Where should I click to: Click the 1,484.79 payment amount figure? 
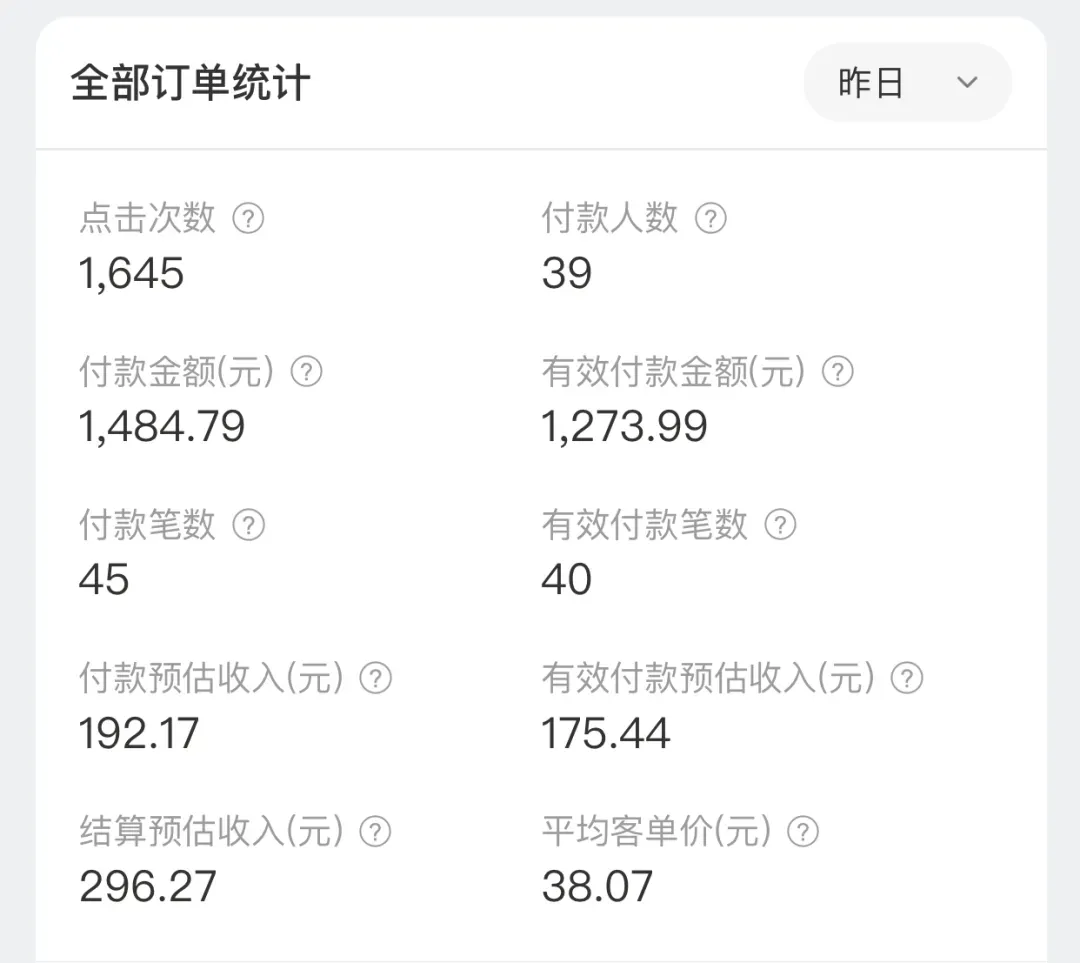[161, 426]
